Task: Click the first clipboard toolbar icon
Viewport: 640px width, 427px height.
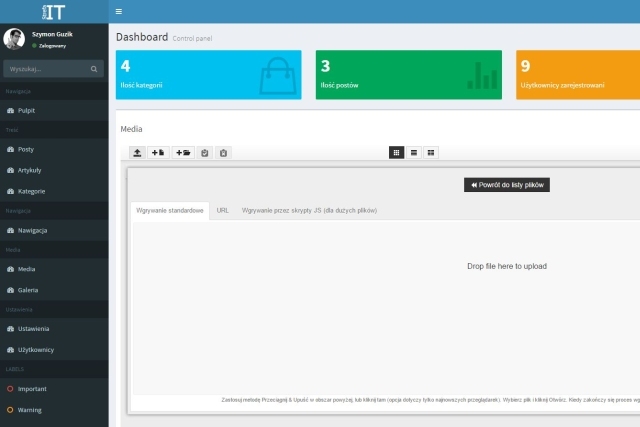Action: (x=204, y=153)
